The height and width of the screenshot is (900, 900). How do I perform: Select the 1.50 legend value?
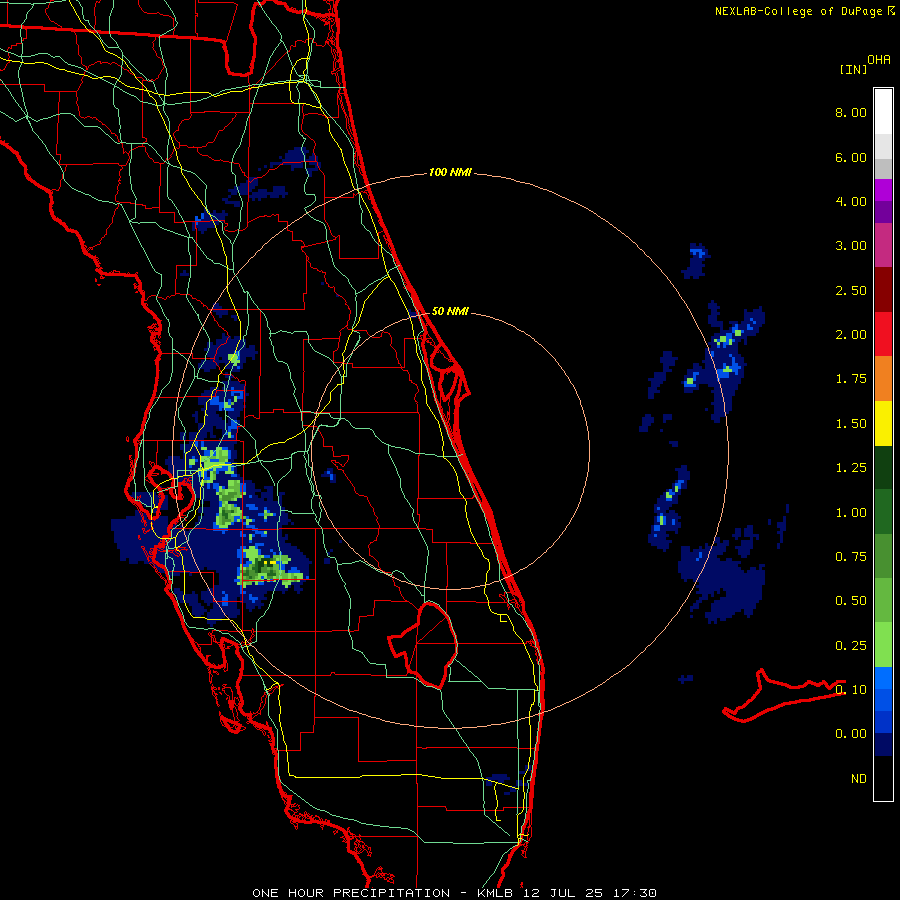pyautogui.click(x=851, y=424)
